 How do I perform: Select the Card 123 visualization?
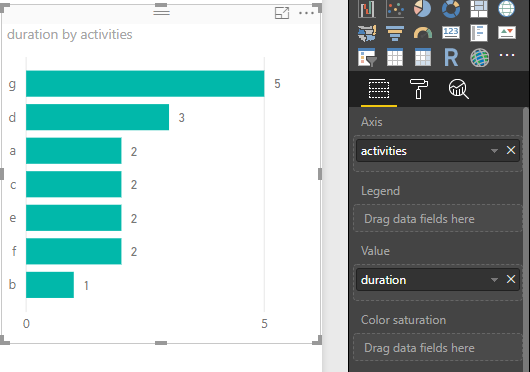pyautogui.click(x=451, y=33)
